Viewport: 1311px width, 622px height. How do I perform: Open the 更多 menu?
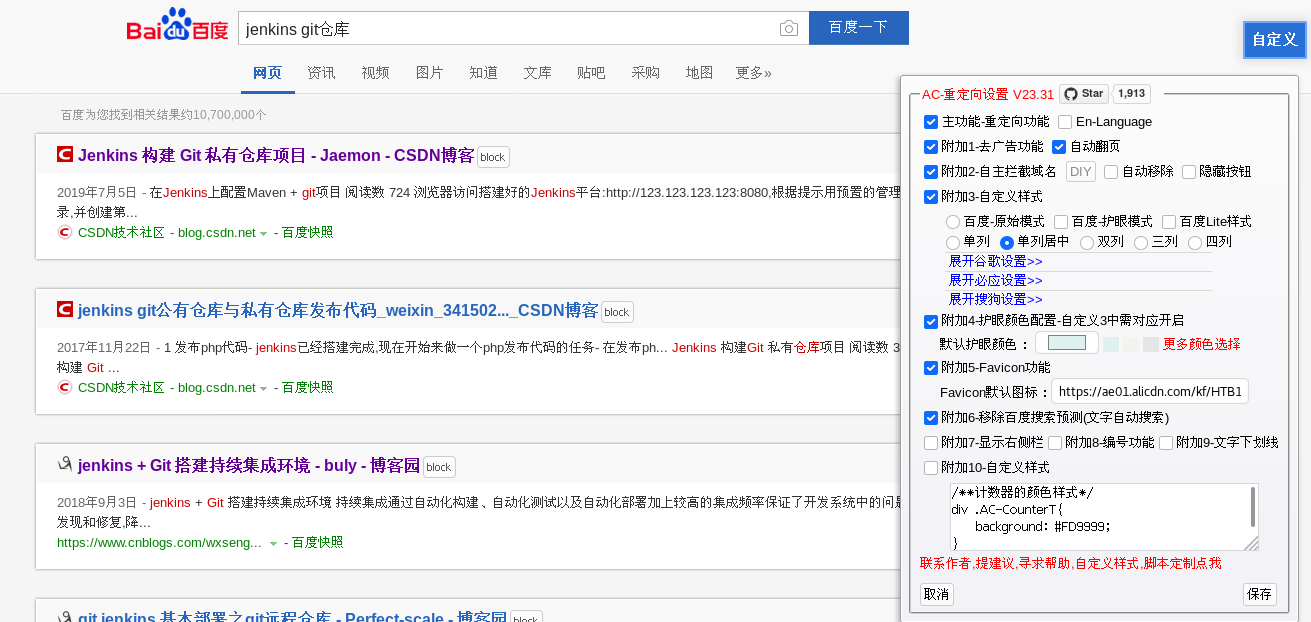[x=753, y=73]
